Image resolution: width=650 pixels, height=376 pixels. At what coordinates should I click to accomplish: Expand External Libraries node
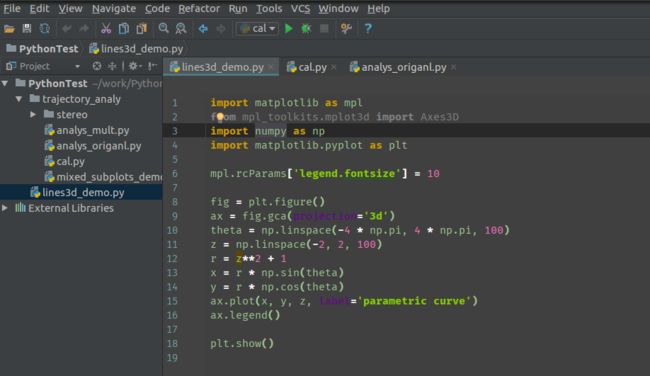click(x=5, y=208)
